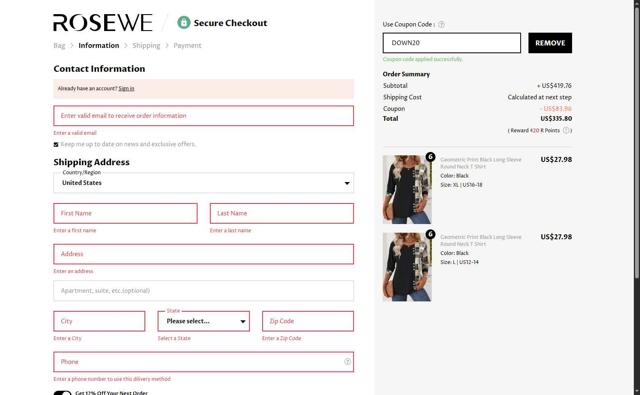Focus the email input field
The image size is (640, 395).
(203, 116)
